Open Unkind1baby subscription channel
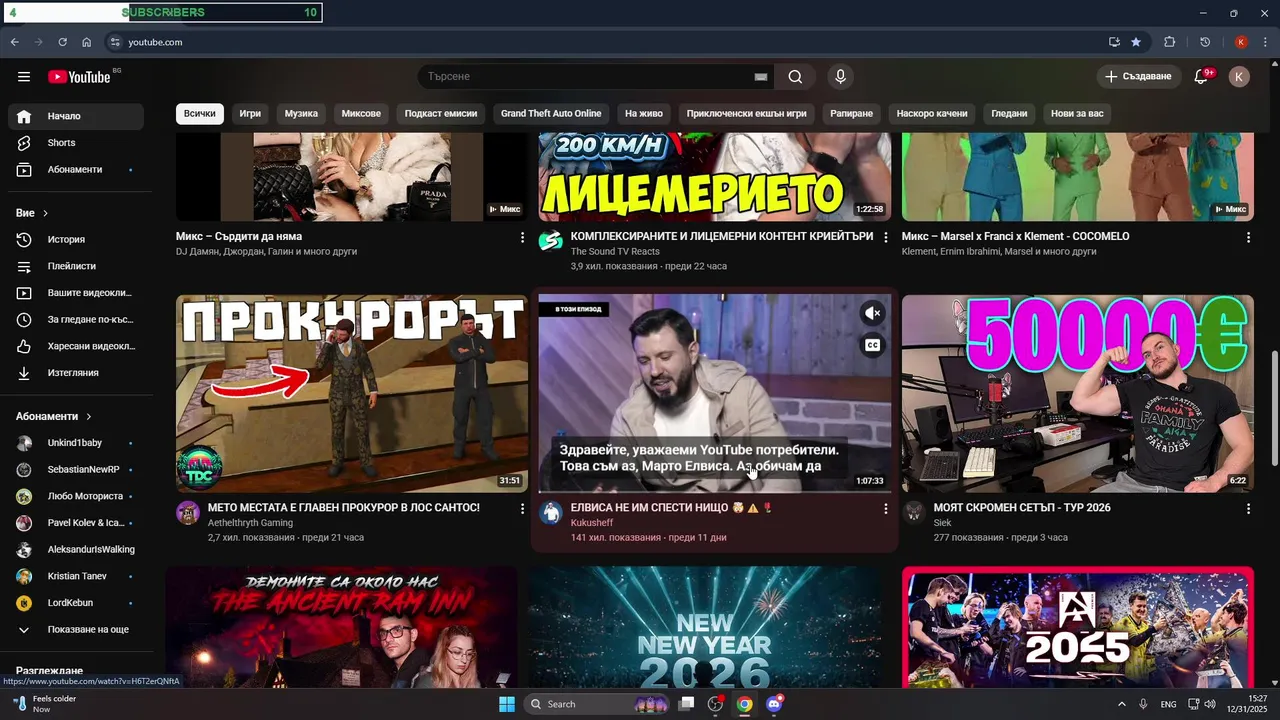 (x=76, y=443)
